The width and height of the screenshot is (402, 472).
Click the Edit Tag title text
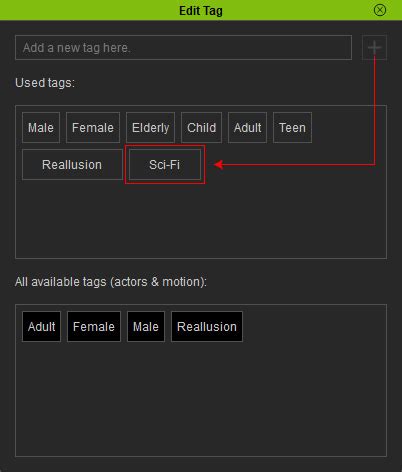201,11
